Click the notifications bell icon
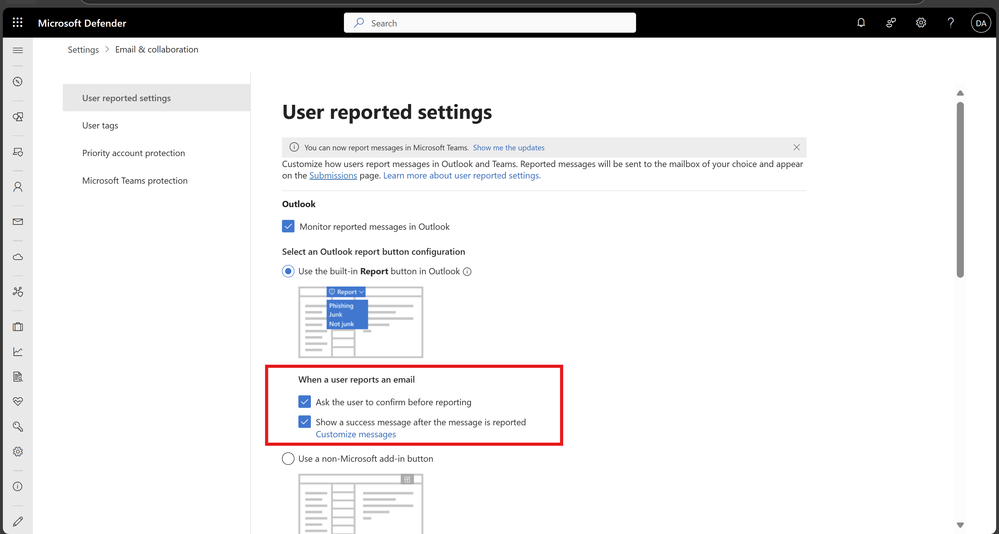 point(861,23)
